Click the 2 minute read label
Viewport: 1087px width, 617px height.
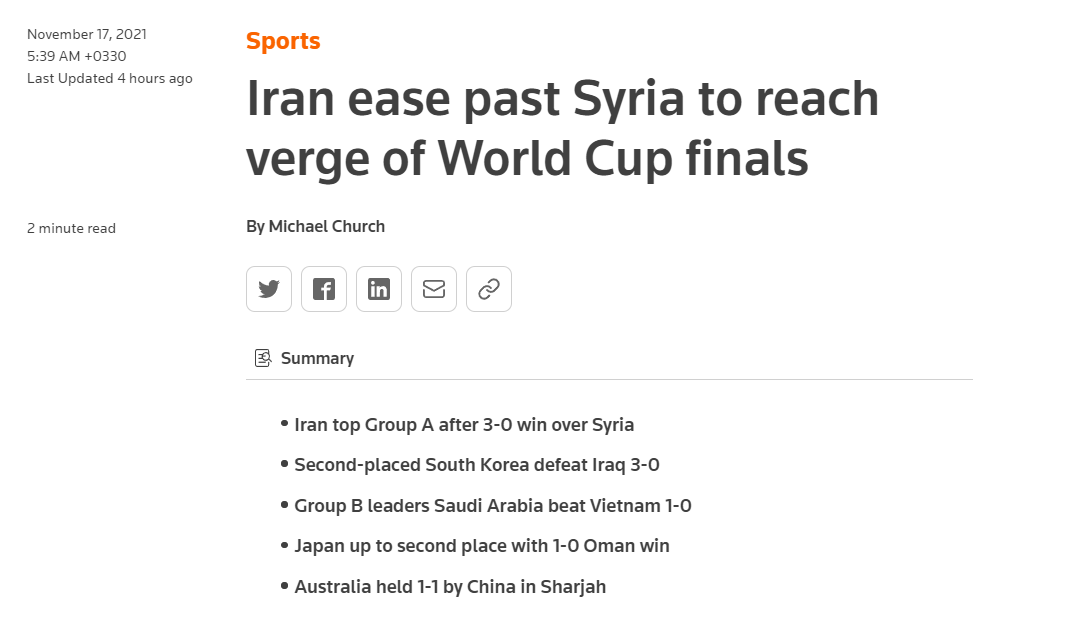71,228
